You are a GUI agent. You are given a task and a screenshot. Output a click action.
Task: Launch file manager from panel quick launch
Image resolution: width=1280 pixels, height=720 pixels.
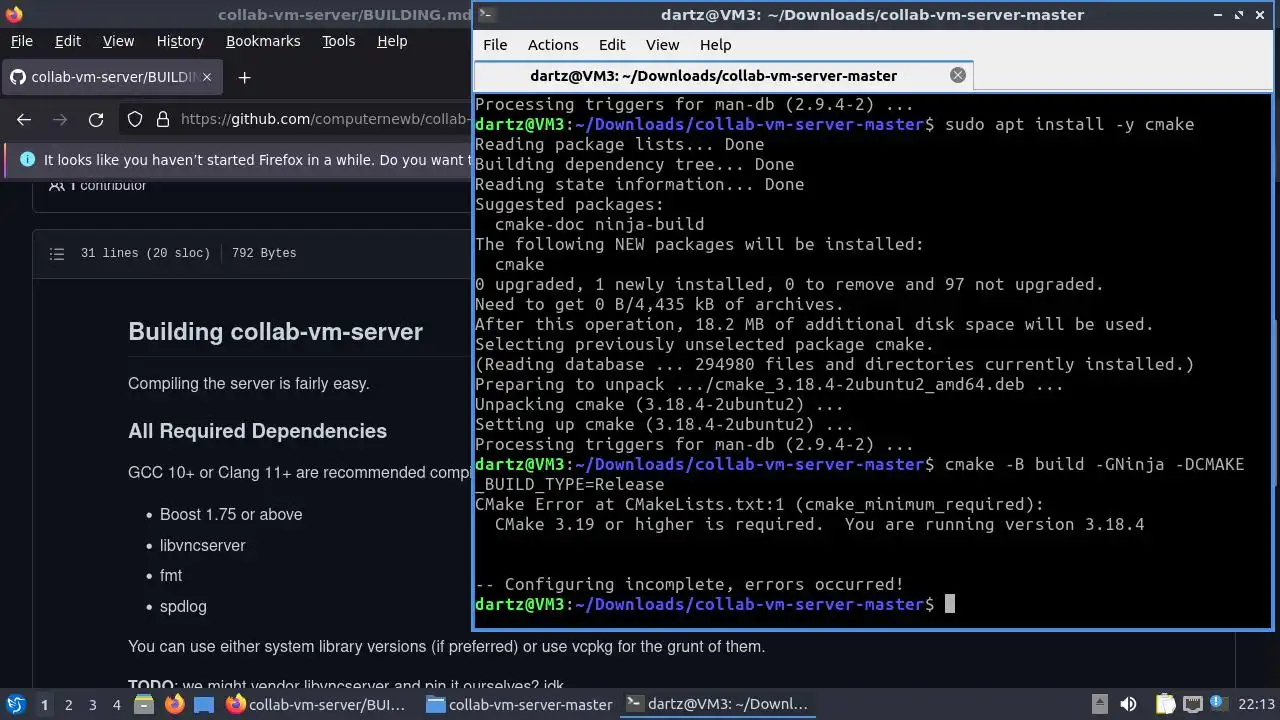pyautogui.click(x=142, y=704)
